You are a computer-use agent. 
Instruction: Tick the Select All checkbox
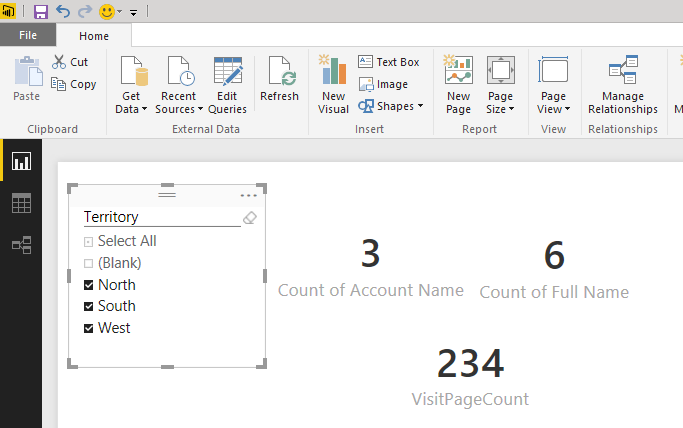[x=89, y=241]
